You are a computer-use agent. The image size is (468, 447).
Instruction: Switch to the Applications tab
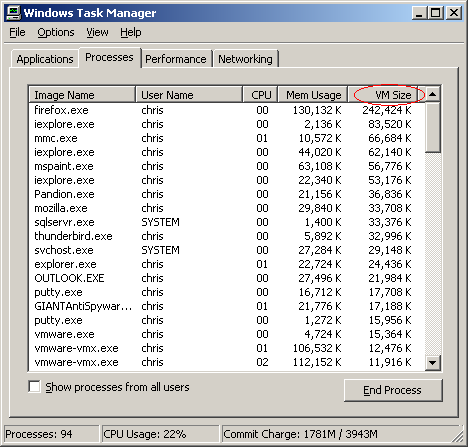pyautogui.click(x=45, y=59)
